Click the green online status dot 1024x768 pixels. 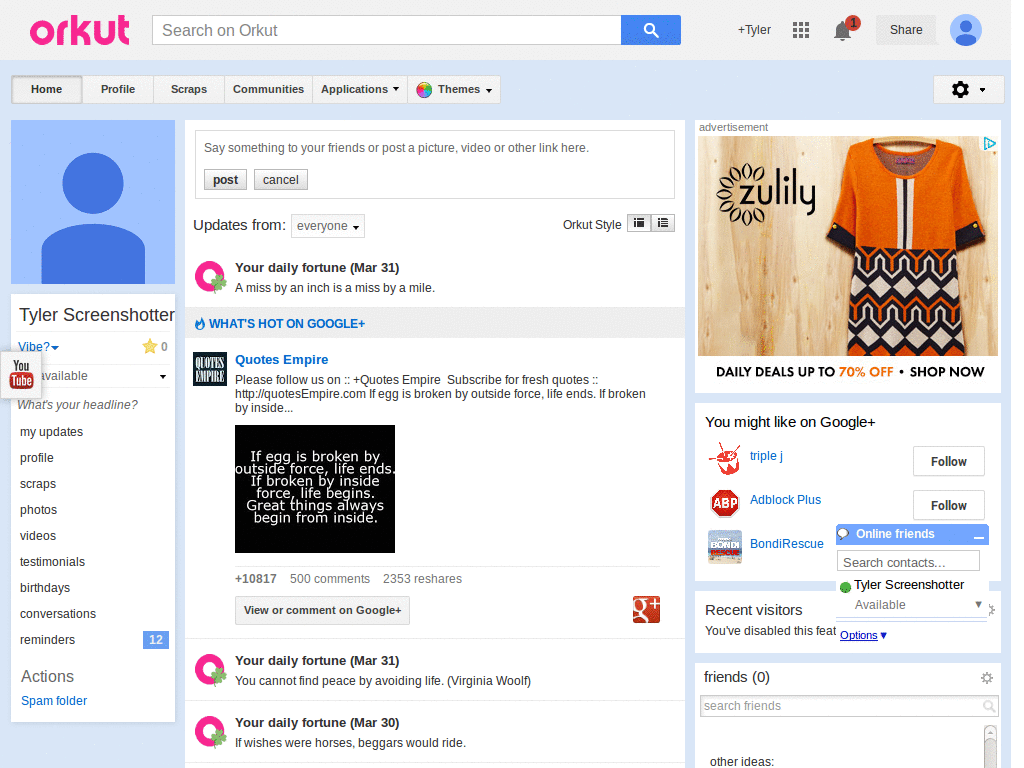pos(845,586)
